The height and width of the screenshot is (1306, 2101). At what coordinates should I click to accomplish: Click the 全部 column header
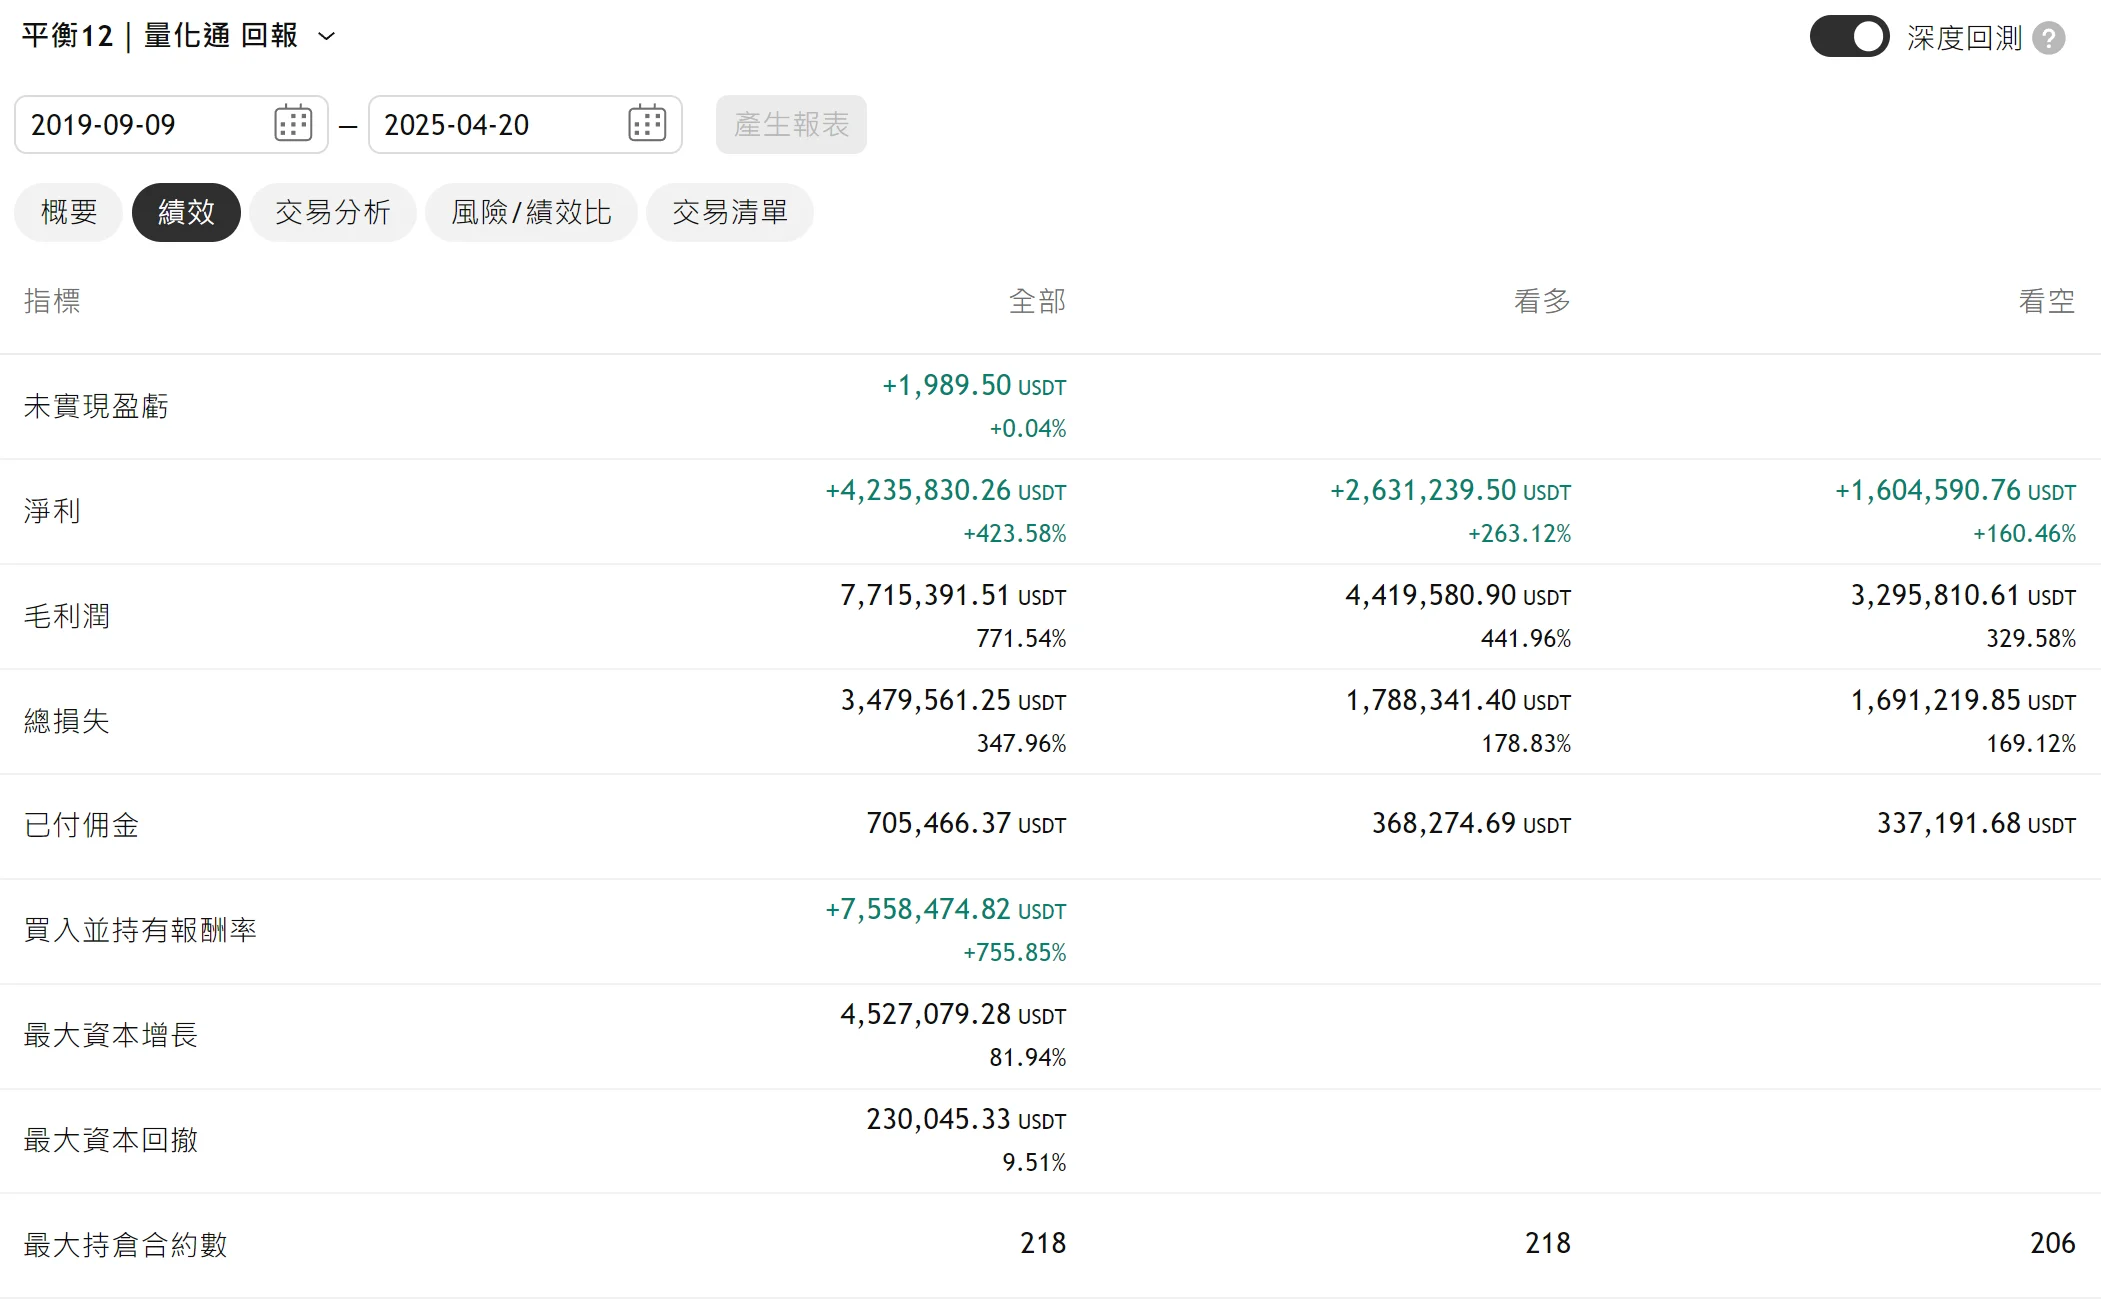(1037, 301)
